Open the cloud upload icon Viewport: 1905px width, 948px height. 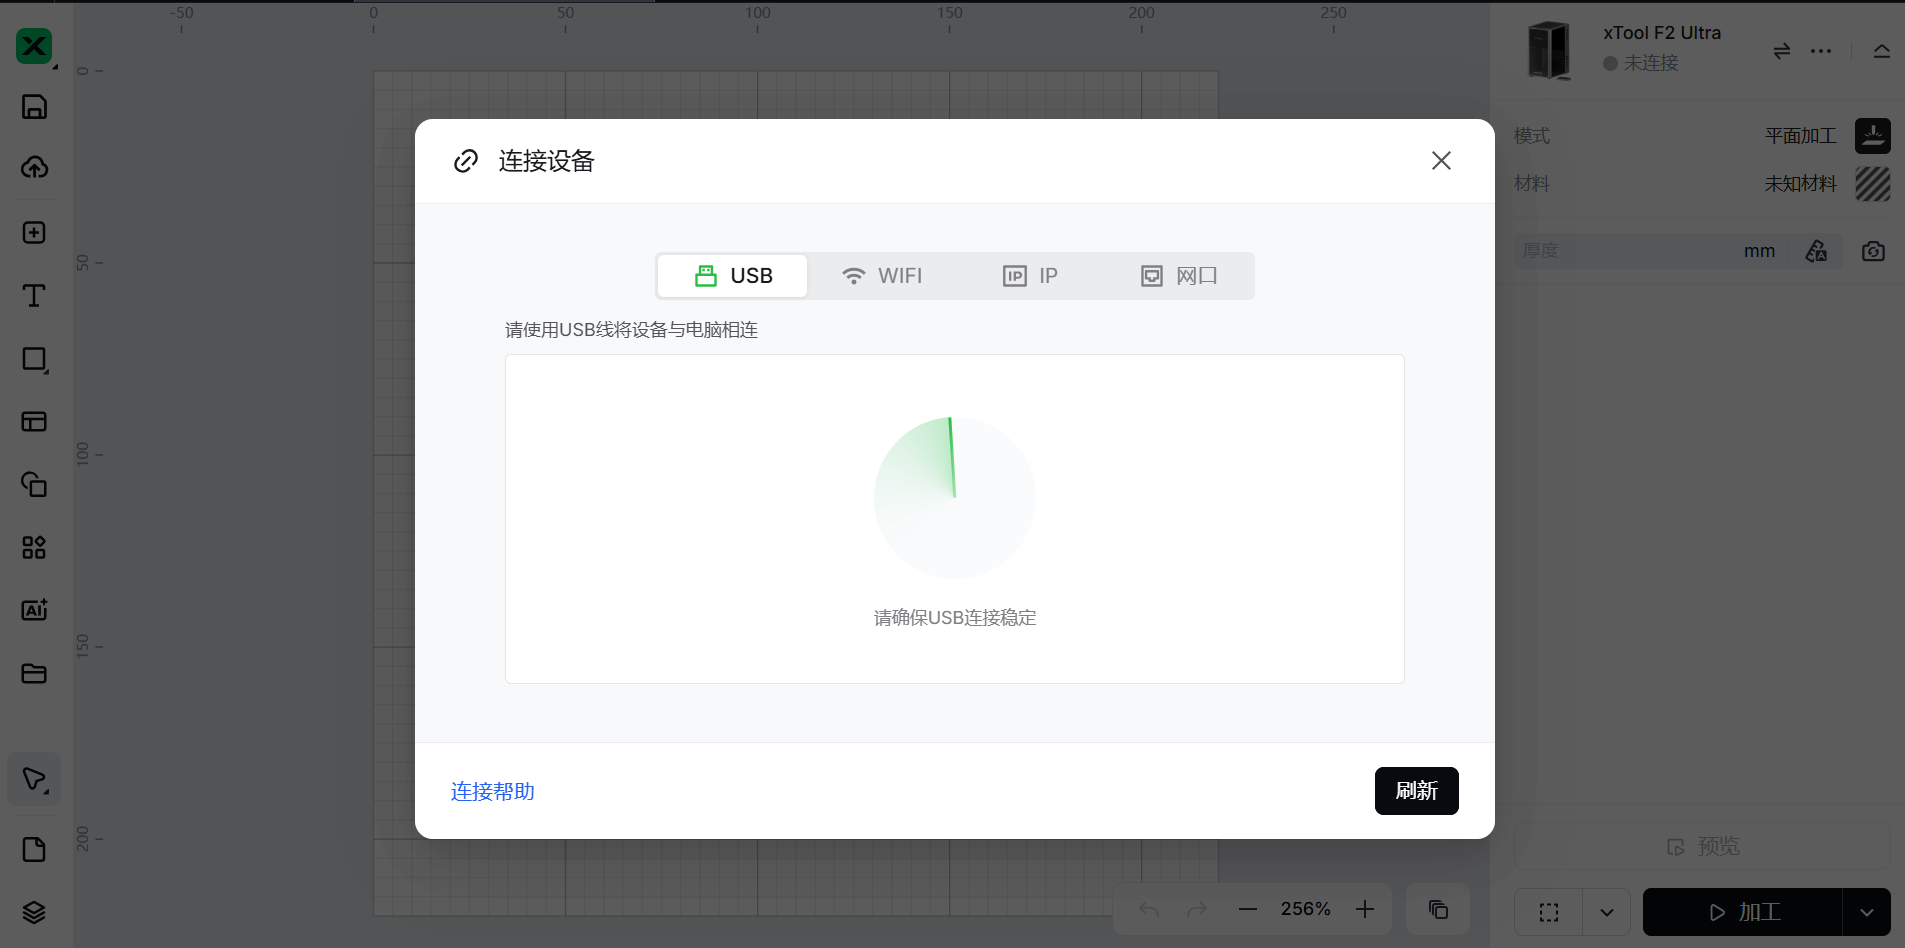34,167
